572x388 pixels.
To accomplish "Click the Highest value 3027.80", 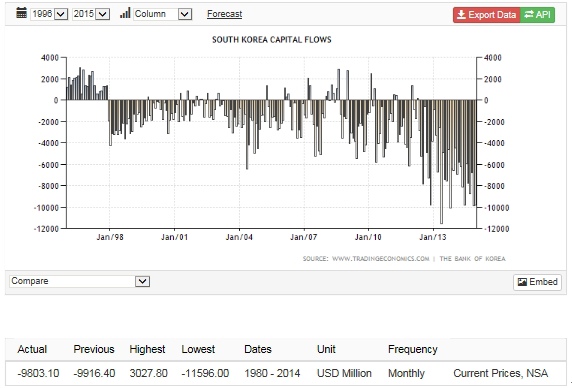I will pos(148,373).
